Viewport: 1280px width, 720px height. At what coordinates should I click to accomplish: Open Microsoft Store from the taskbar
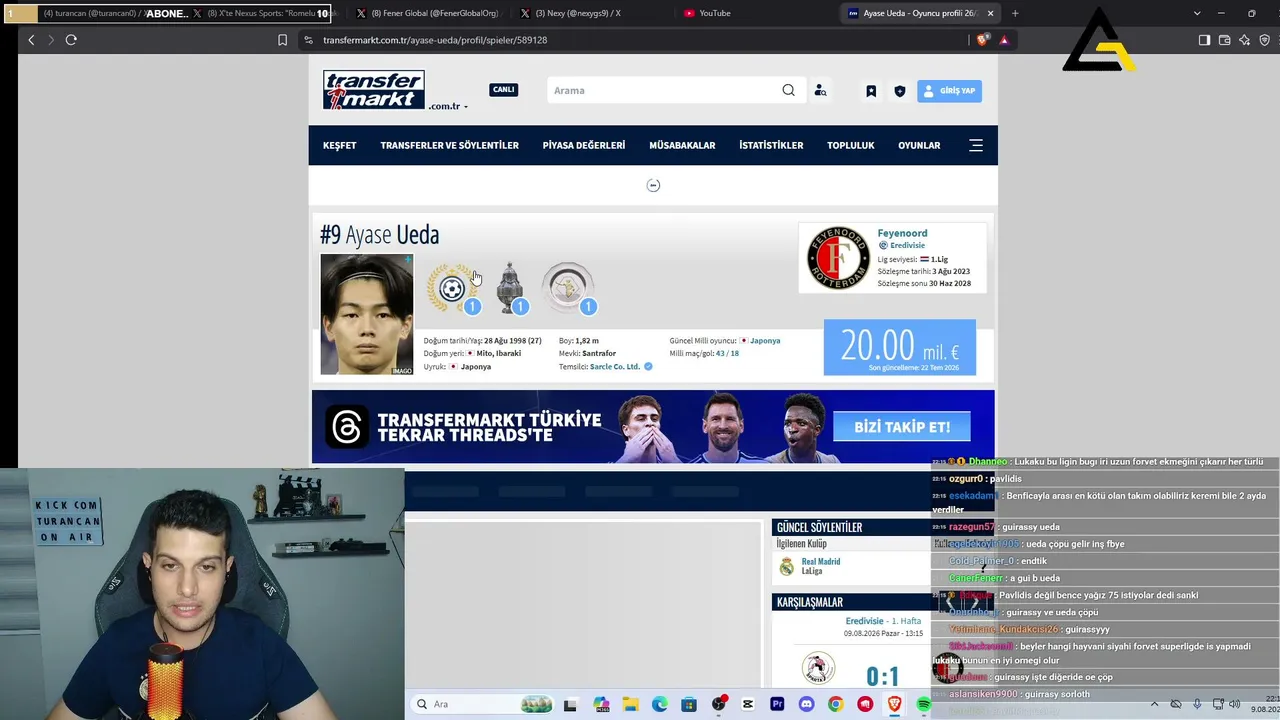(x=688, y=704)
